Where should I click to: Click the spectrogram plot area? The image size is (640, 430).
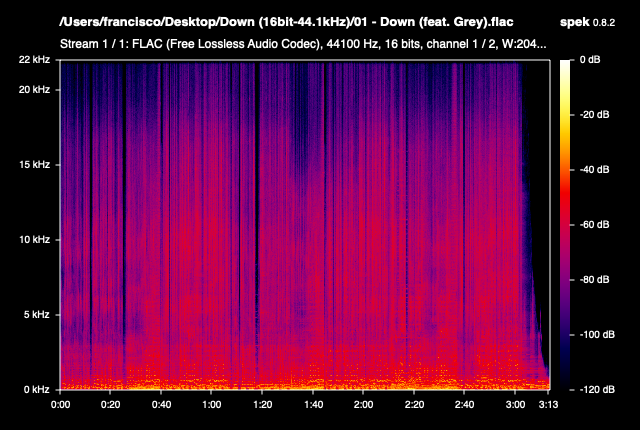pos(305,225)
